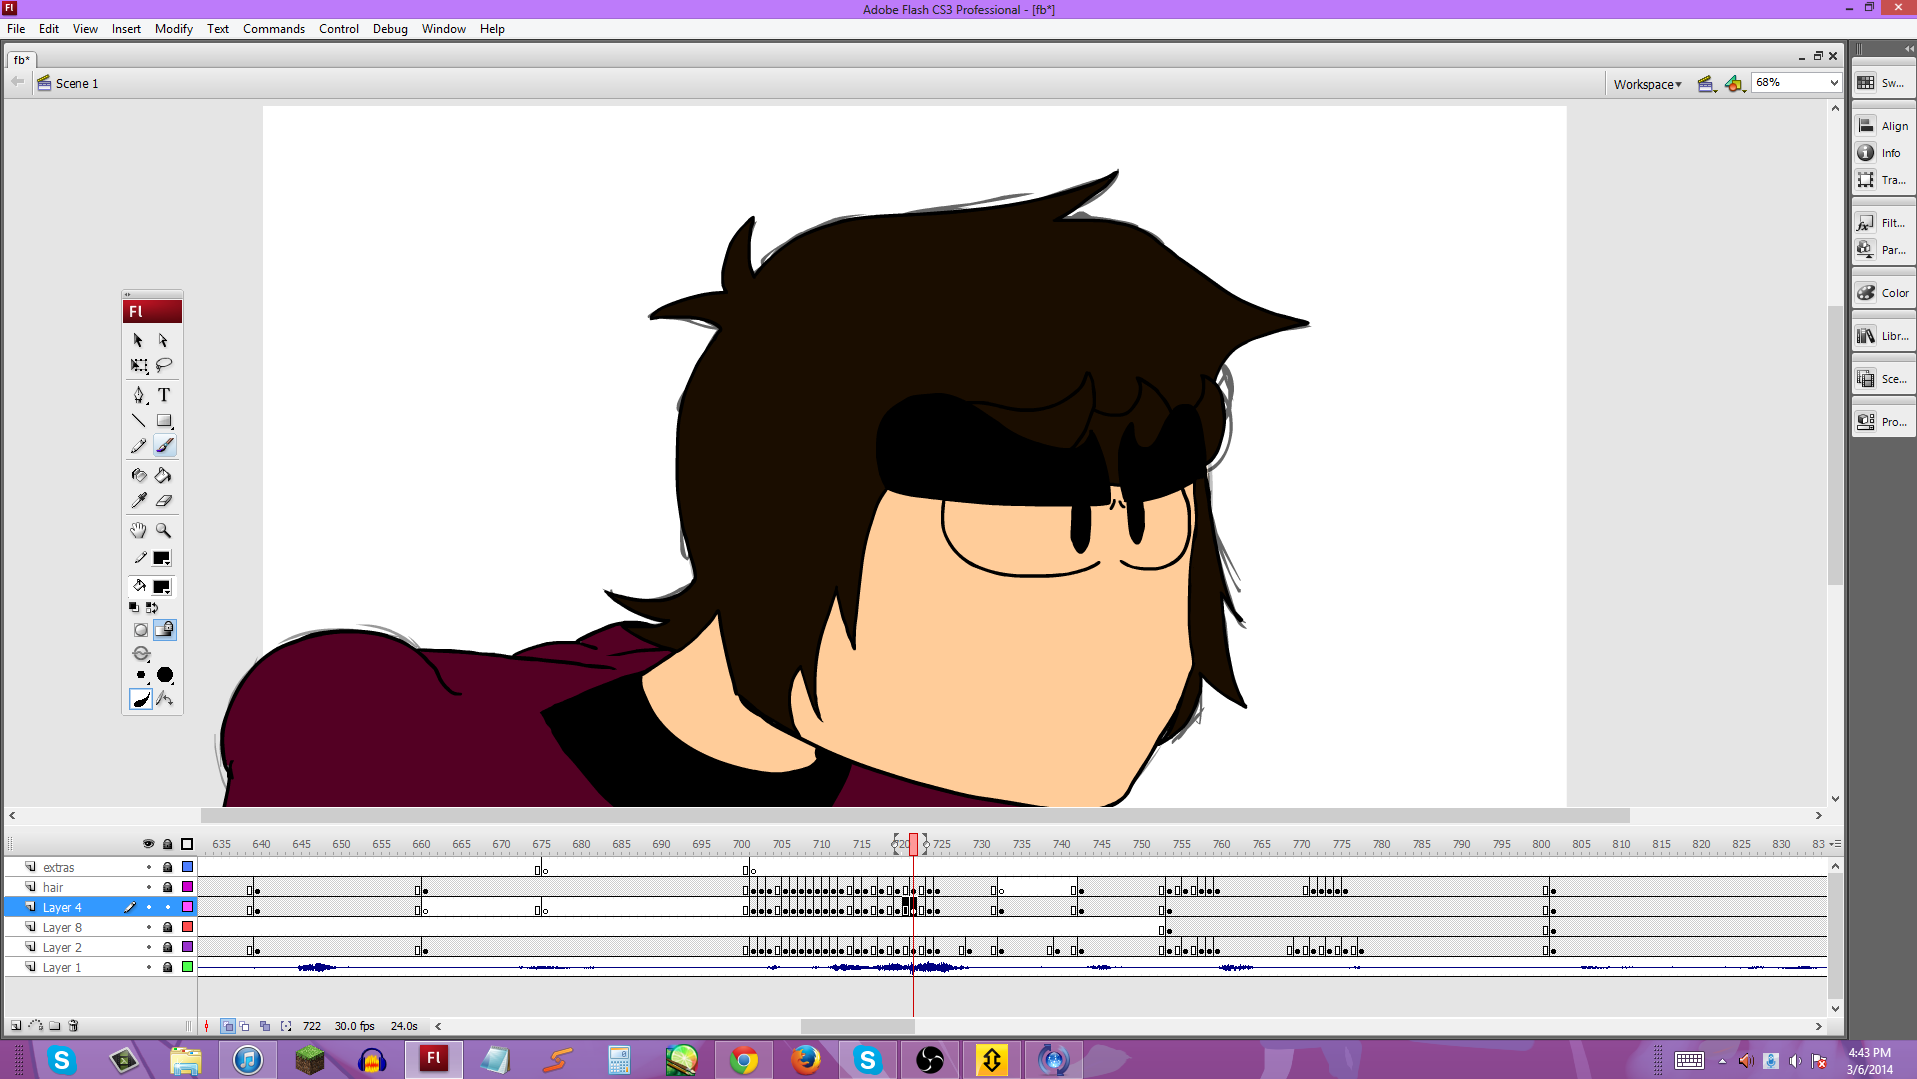The height and width of the screenshot is (1079, 1917).
Task: Select the Rectangle tool
Action: pos(164,421)
